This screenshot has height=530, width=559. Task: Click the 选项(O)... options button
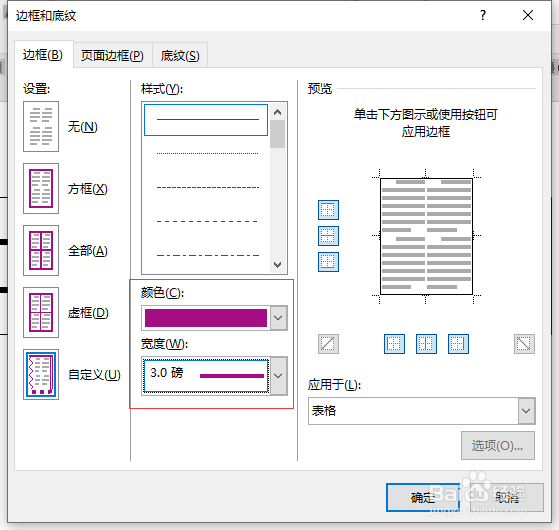tap(498, 446)
